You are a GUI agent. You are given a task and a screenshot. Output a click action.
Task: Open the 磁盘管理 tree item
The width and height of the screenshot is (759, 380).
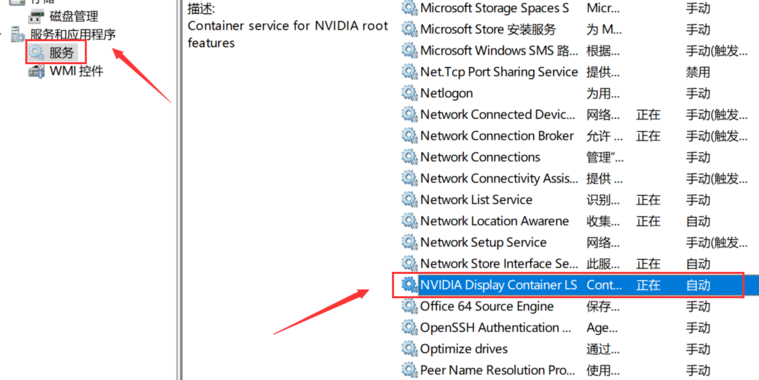point(74,16)
